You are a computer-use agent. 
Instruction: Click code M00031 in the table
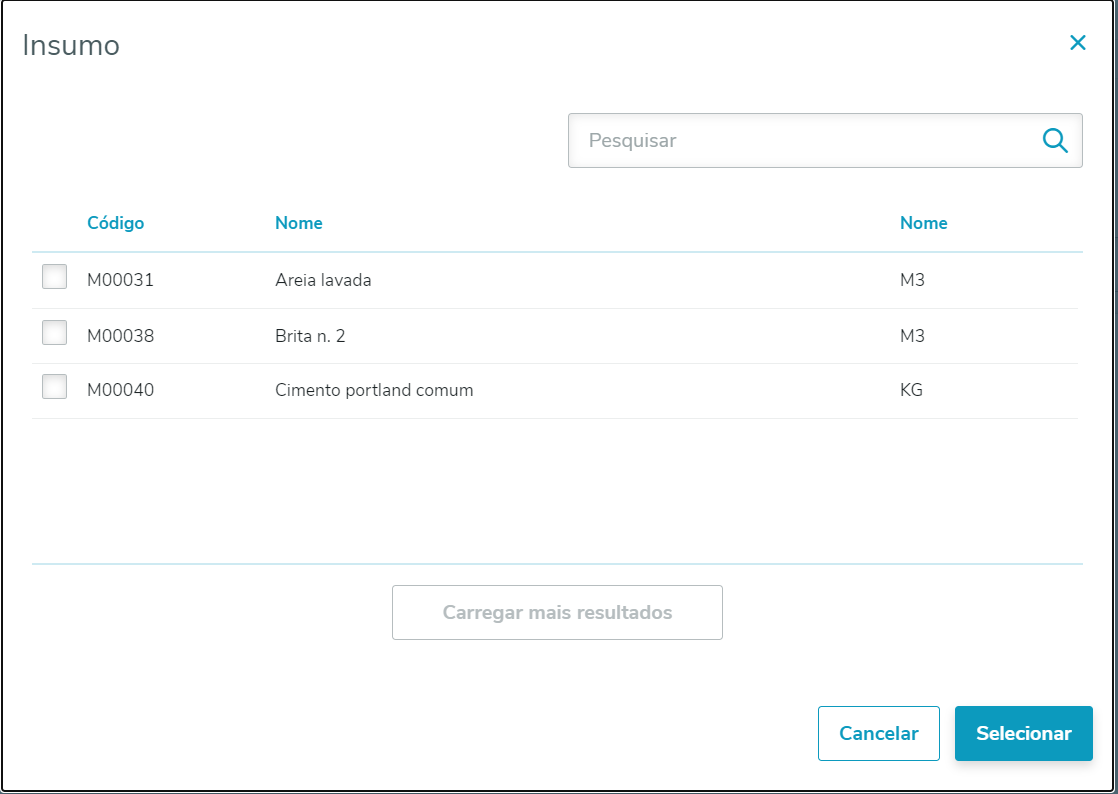point(120,280)
